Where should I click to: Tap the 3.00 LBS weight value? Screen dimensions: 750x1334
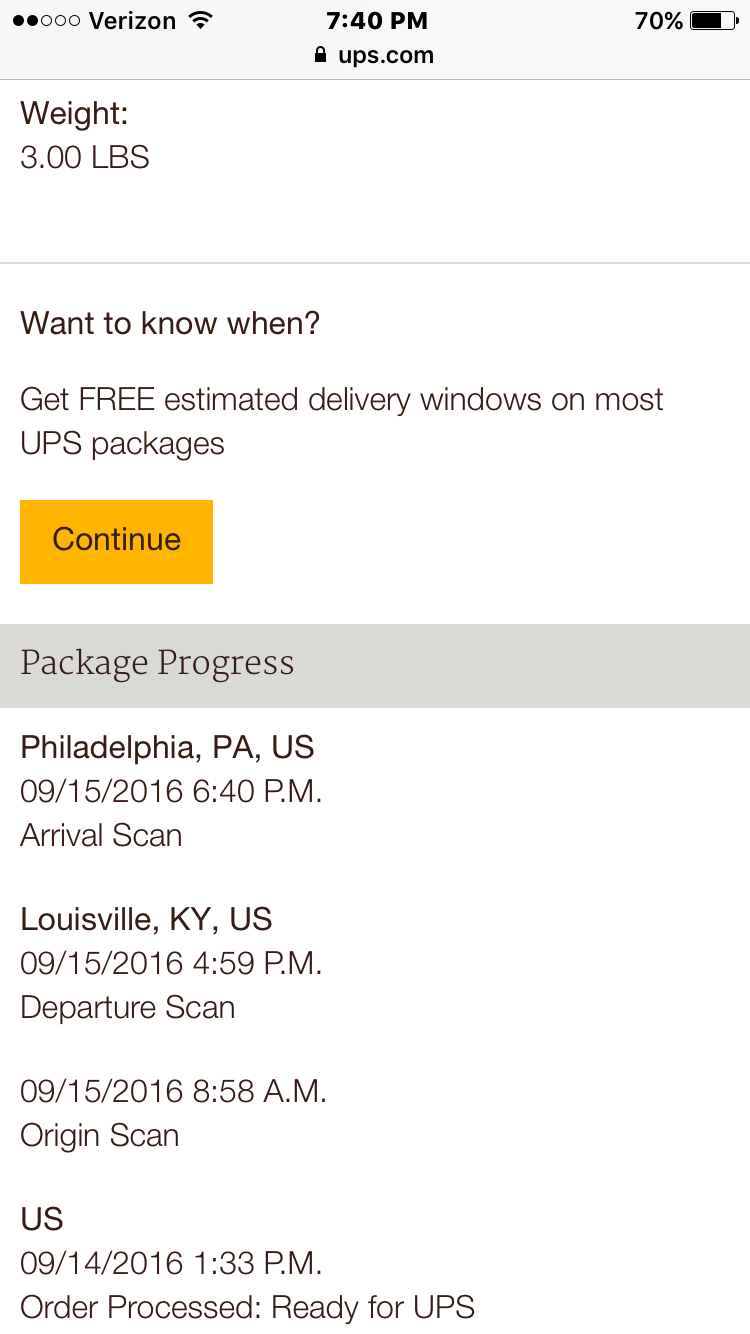click(85, 157)
